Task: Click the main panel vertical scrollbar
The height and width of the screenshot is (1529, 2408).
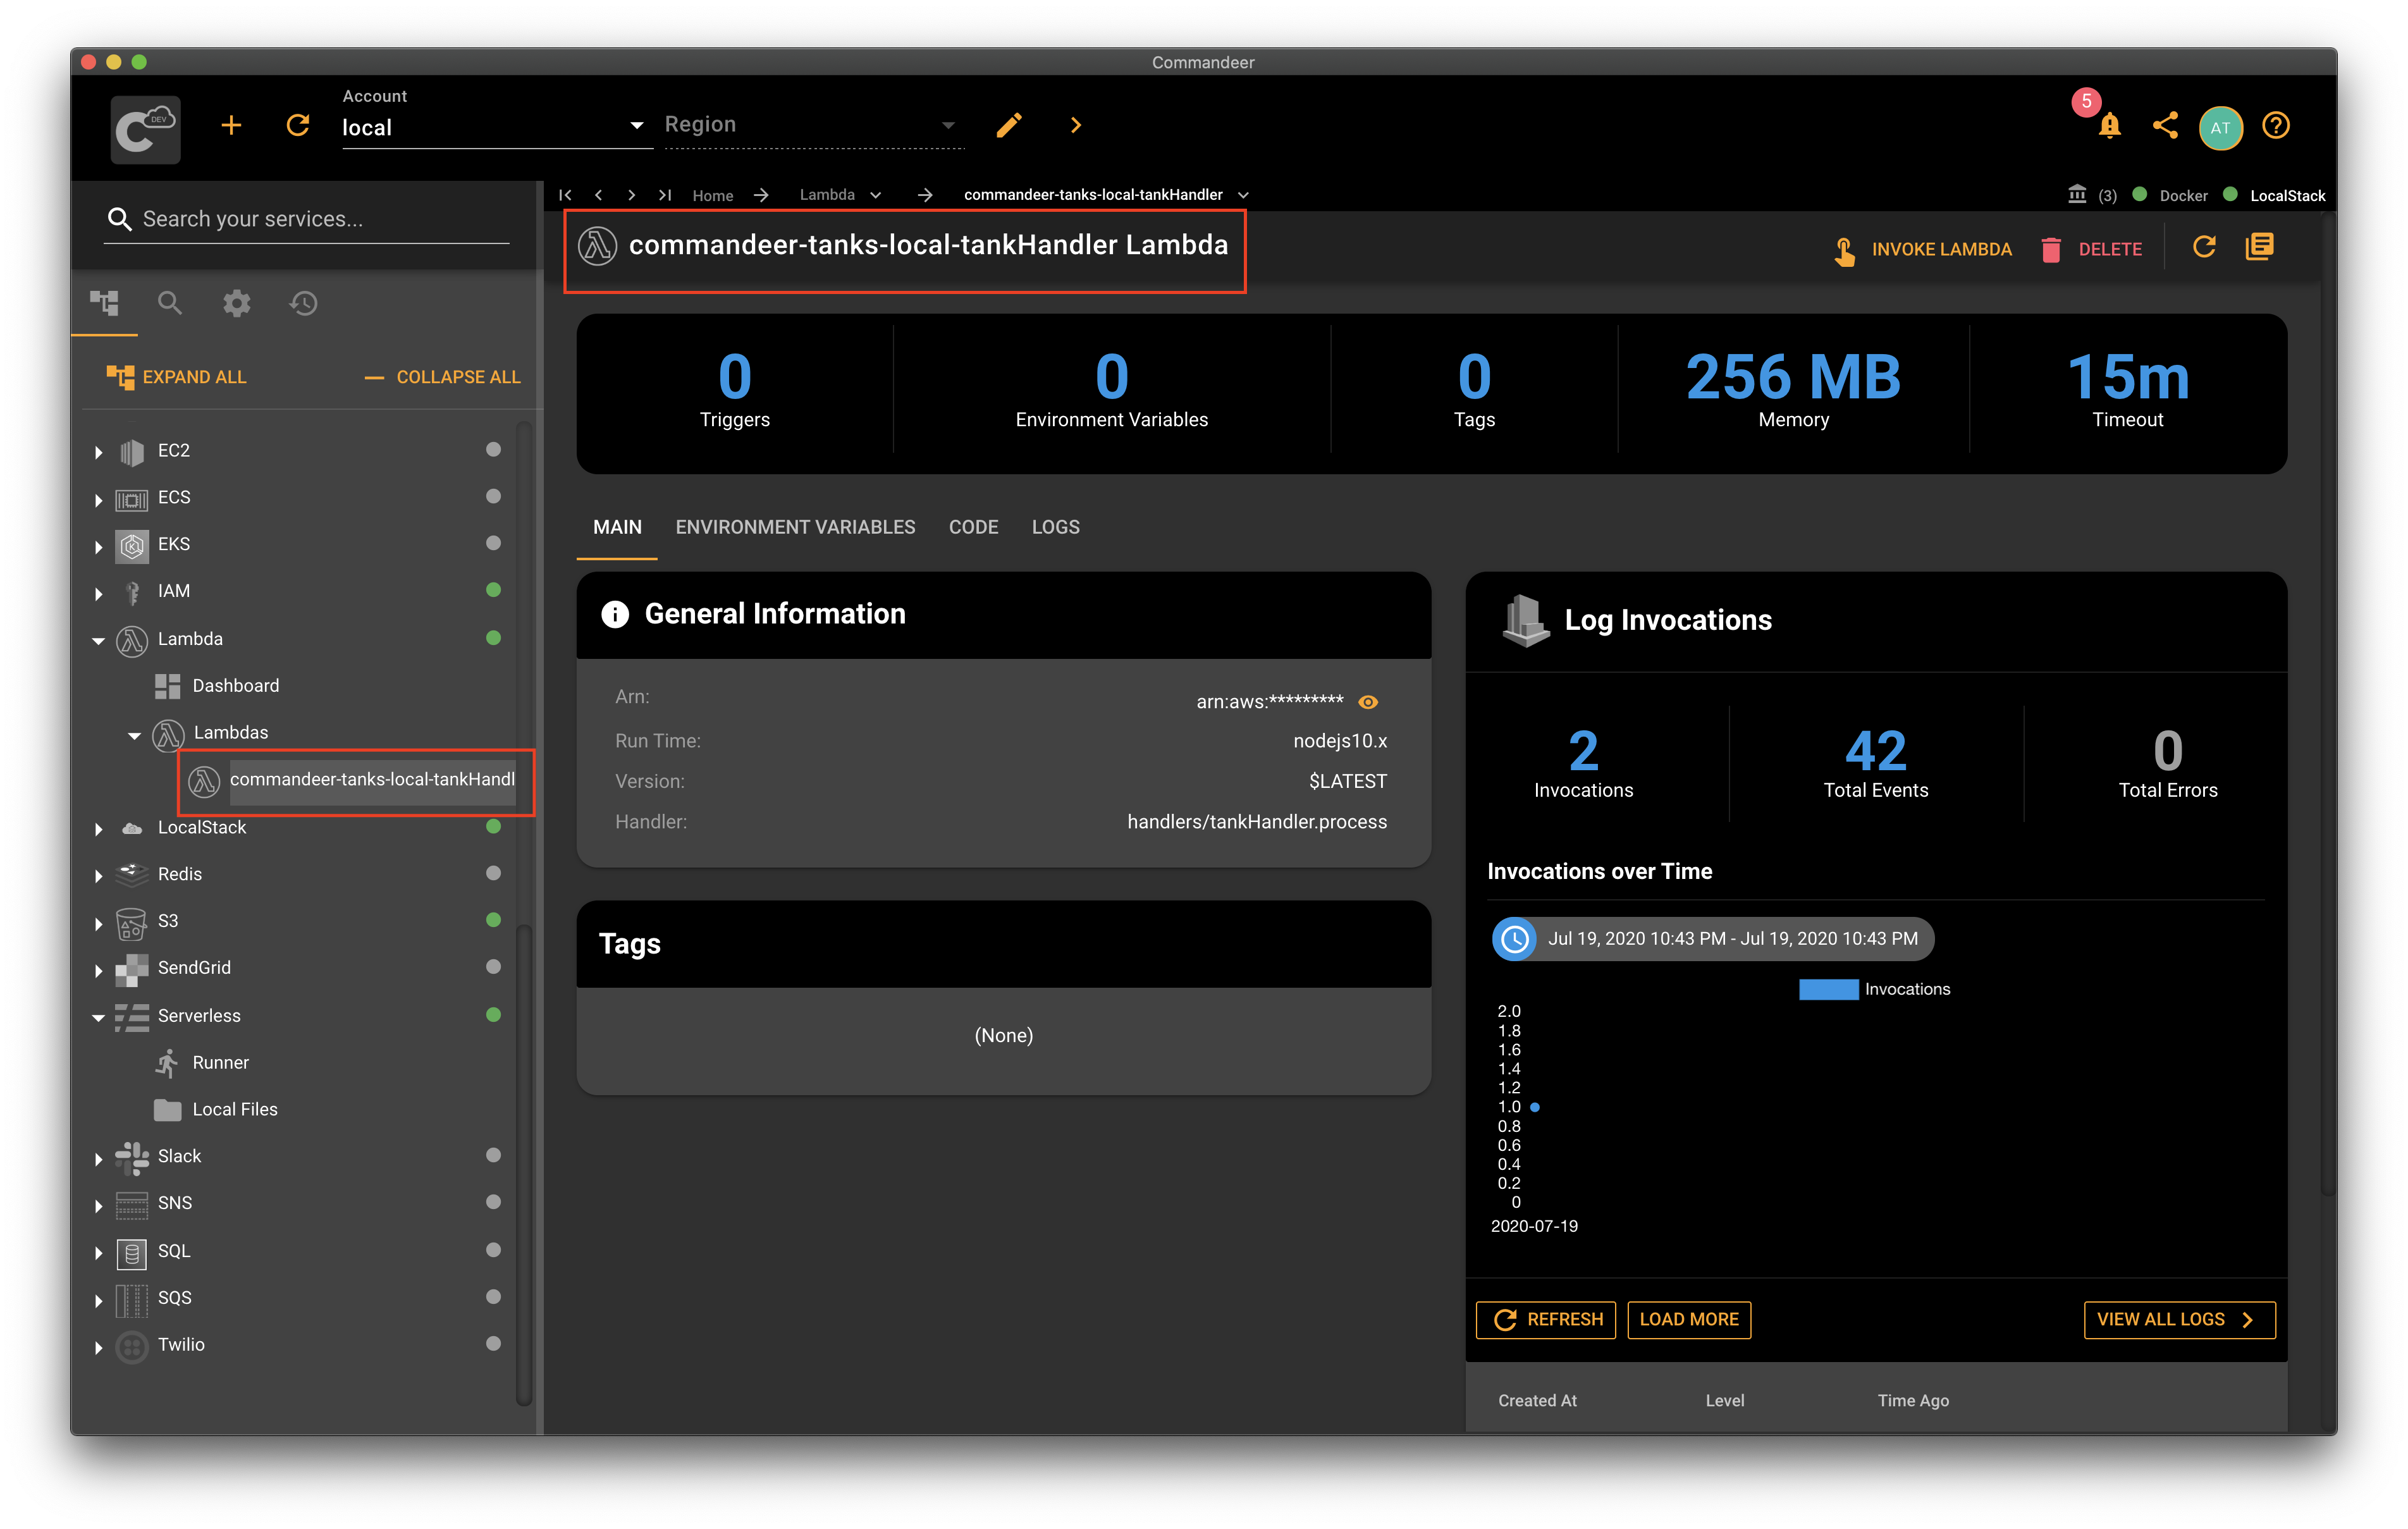Action: 2328,705
